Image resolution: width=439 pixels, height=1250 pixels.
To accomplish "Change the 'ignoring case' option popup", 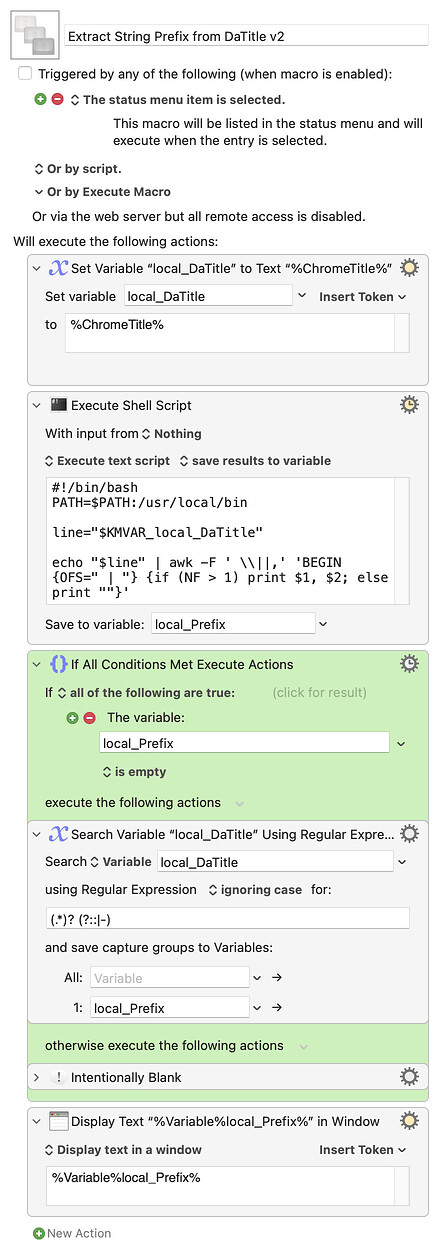I will click(x=255, y=890).
